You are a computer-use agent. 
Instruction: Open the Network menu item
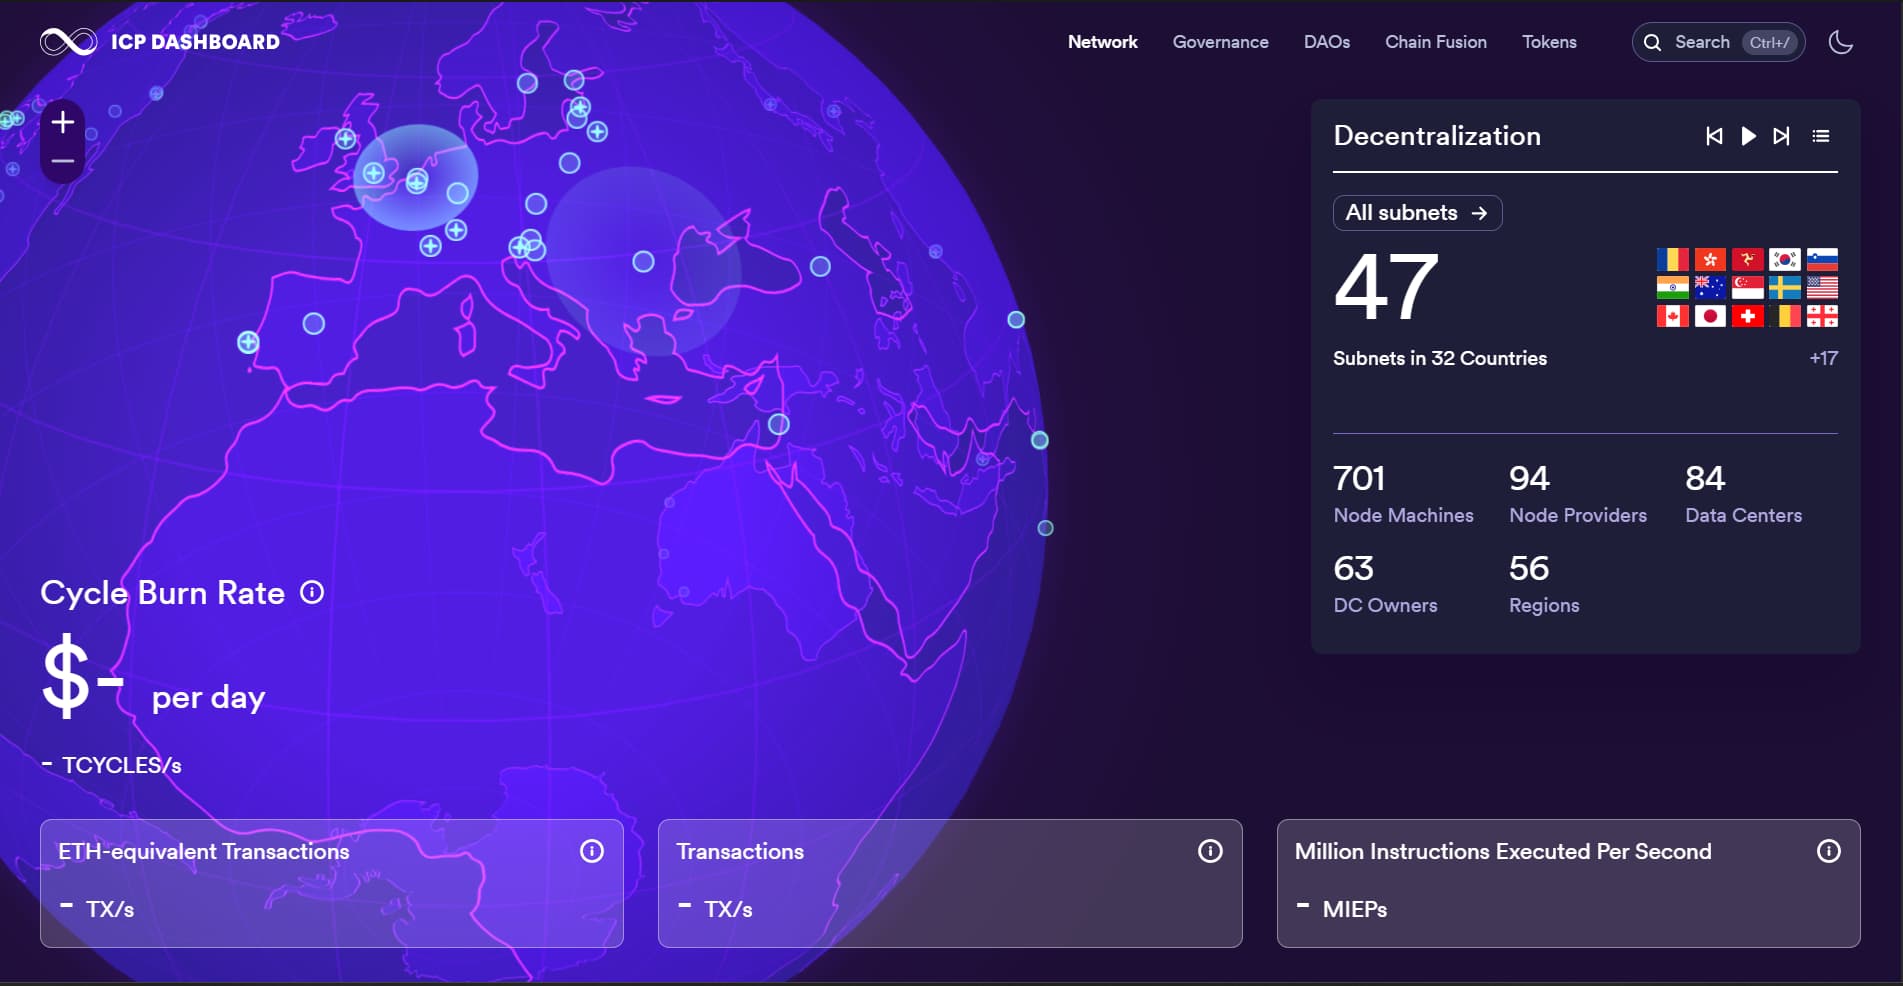1102,42
